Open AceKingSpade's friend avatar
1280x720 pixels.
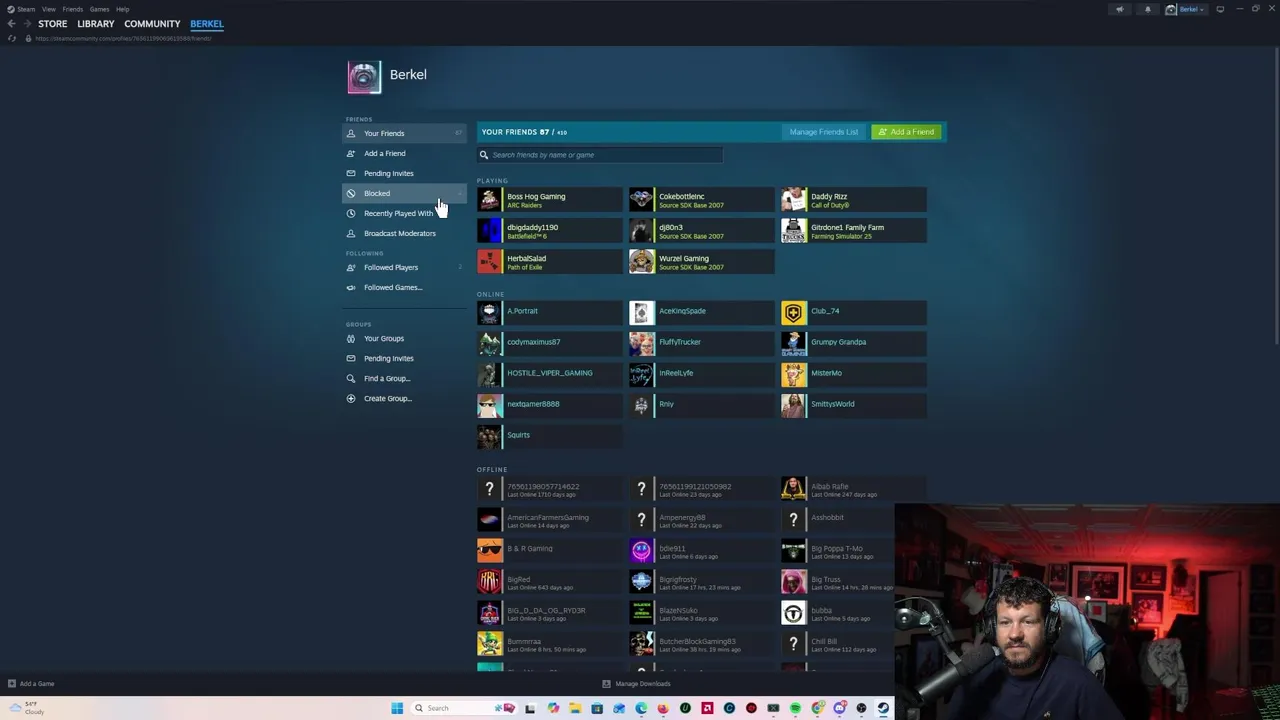641,314
